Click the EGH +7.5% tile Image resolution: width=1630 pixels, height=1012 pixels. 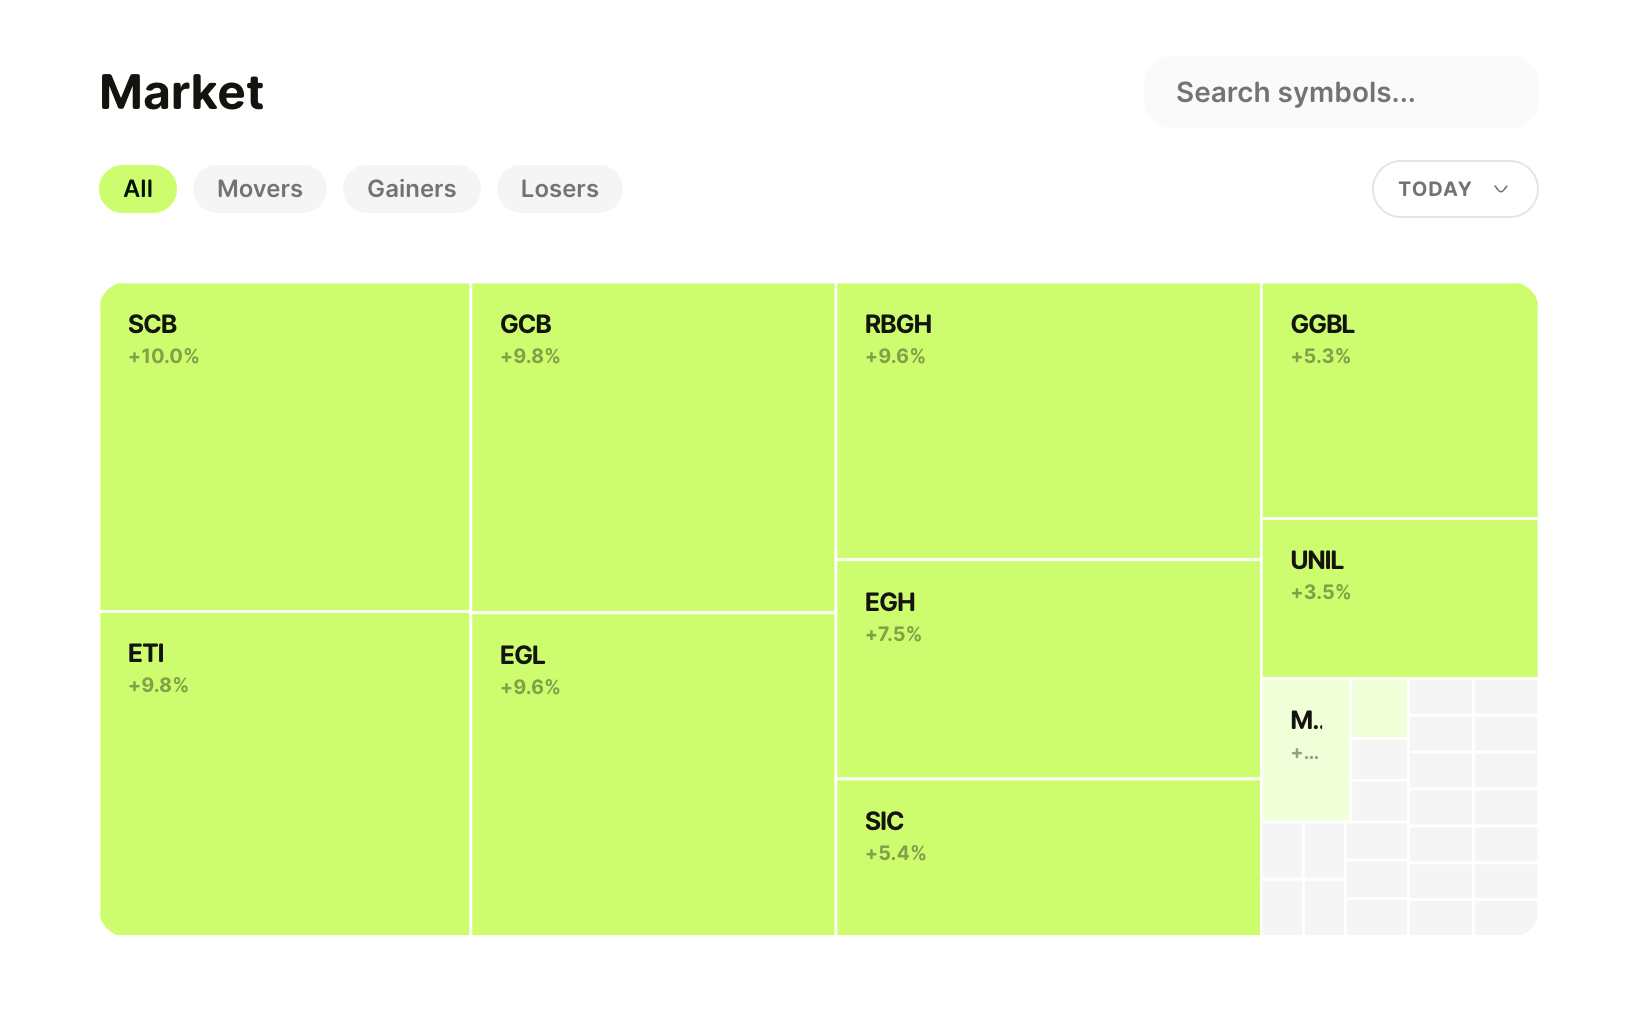(x=1048, y=669)
